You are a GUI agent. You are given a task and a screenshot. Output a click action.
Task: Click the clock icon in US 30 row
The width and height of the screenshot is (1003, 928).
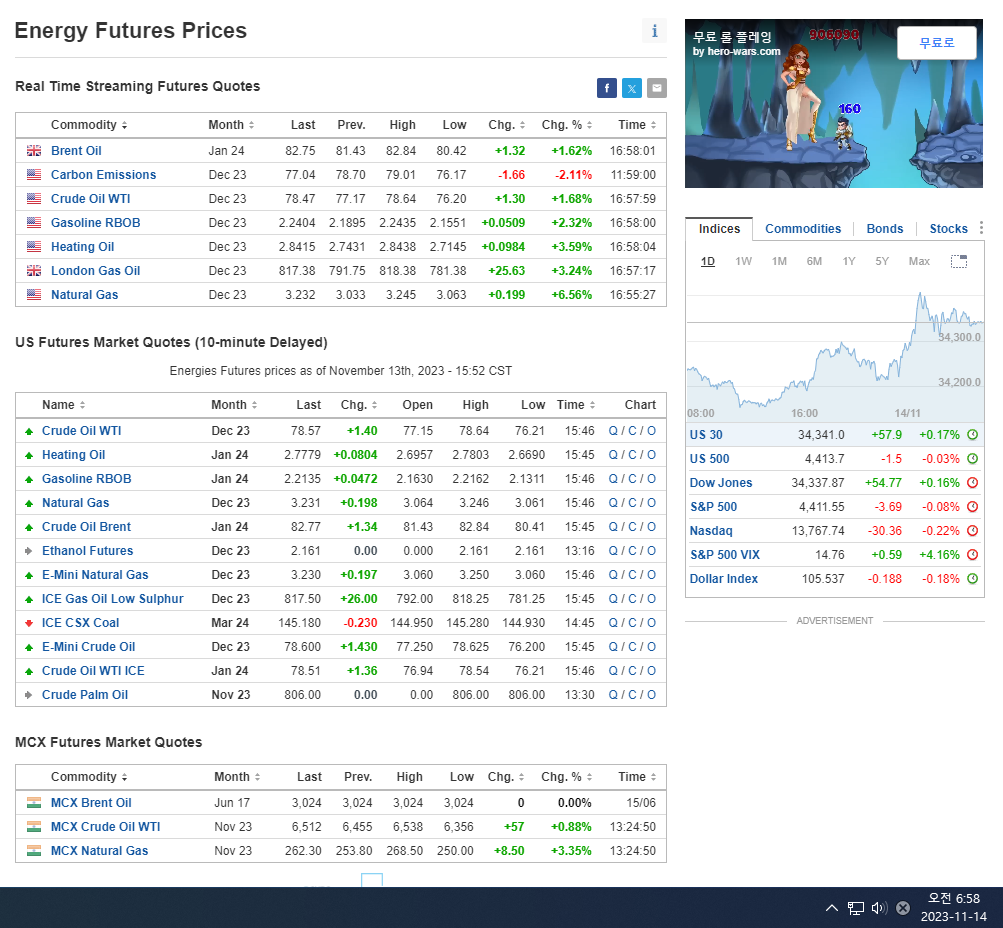pos(972,435)
